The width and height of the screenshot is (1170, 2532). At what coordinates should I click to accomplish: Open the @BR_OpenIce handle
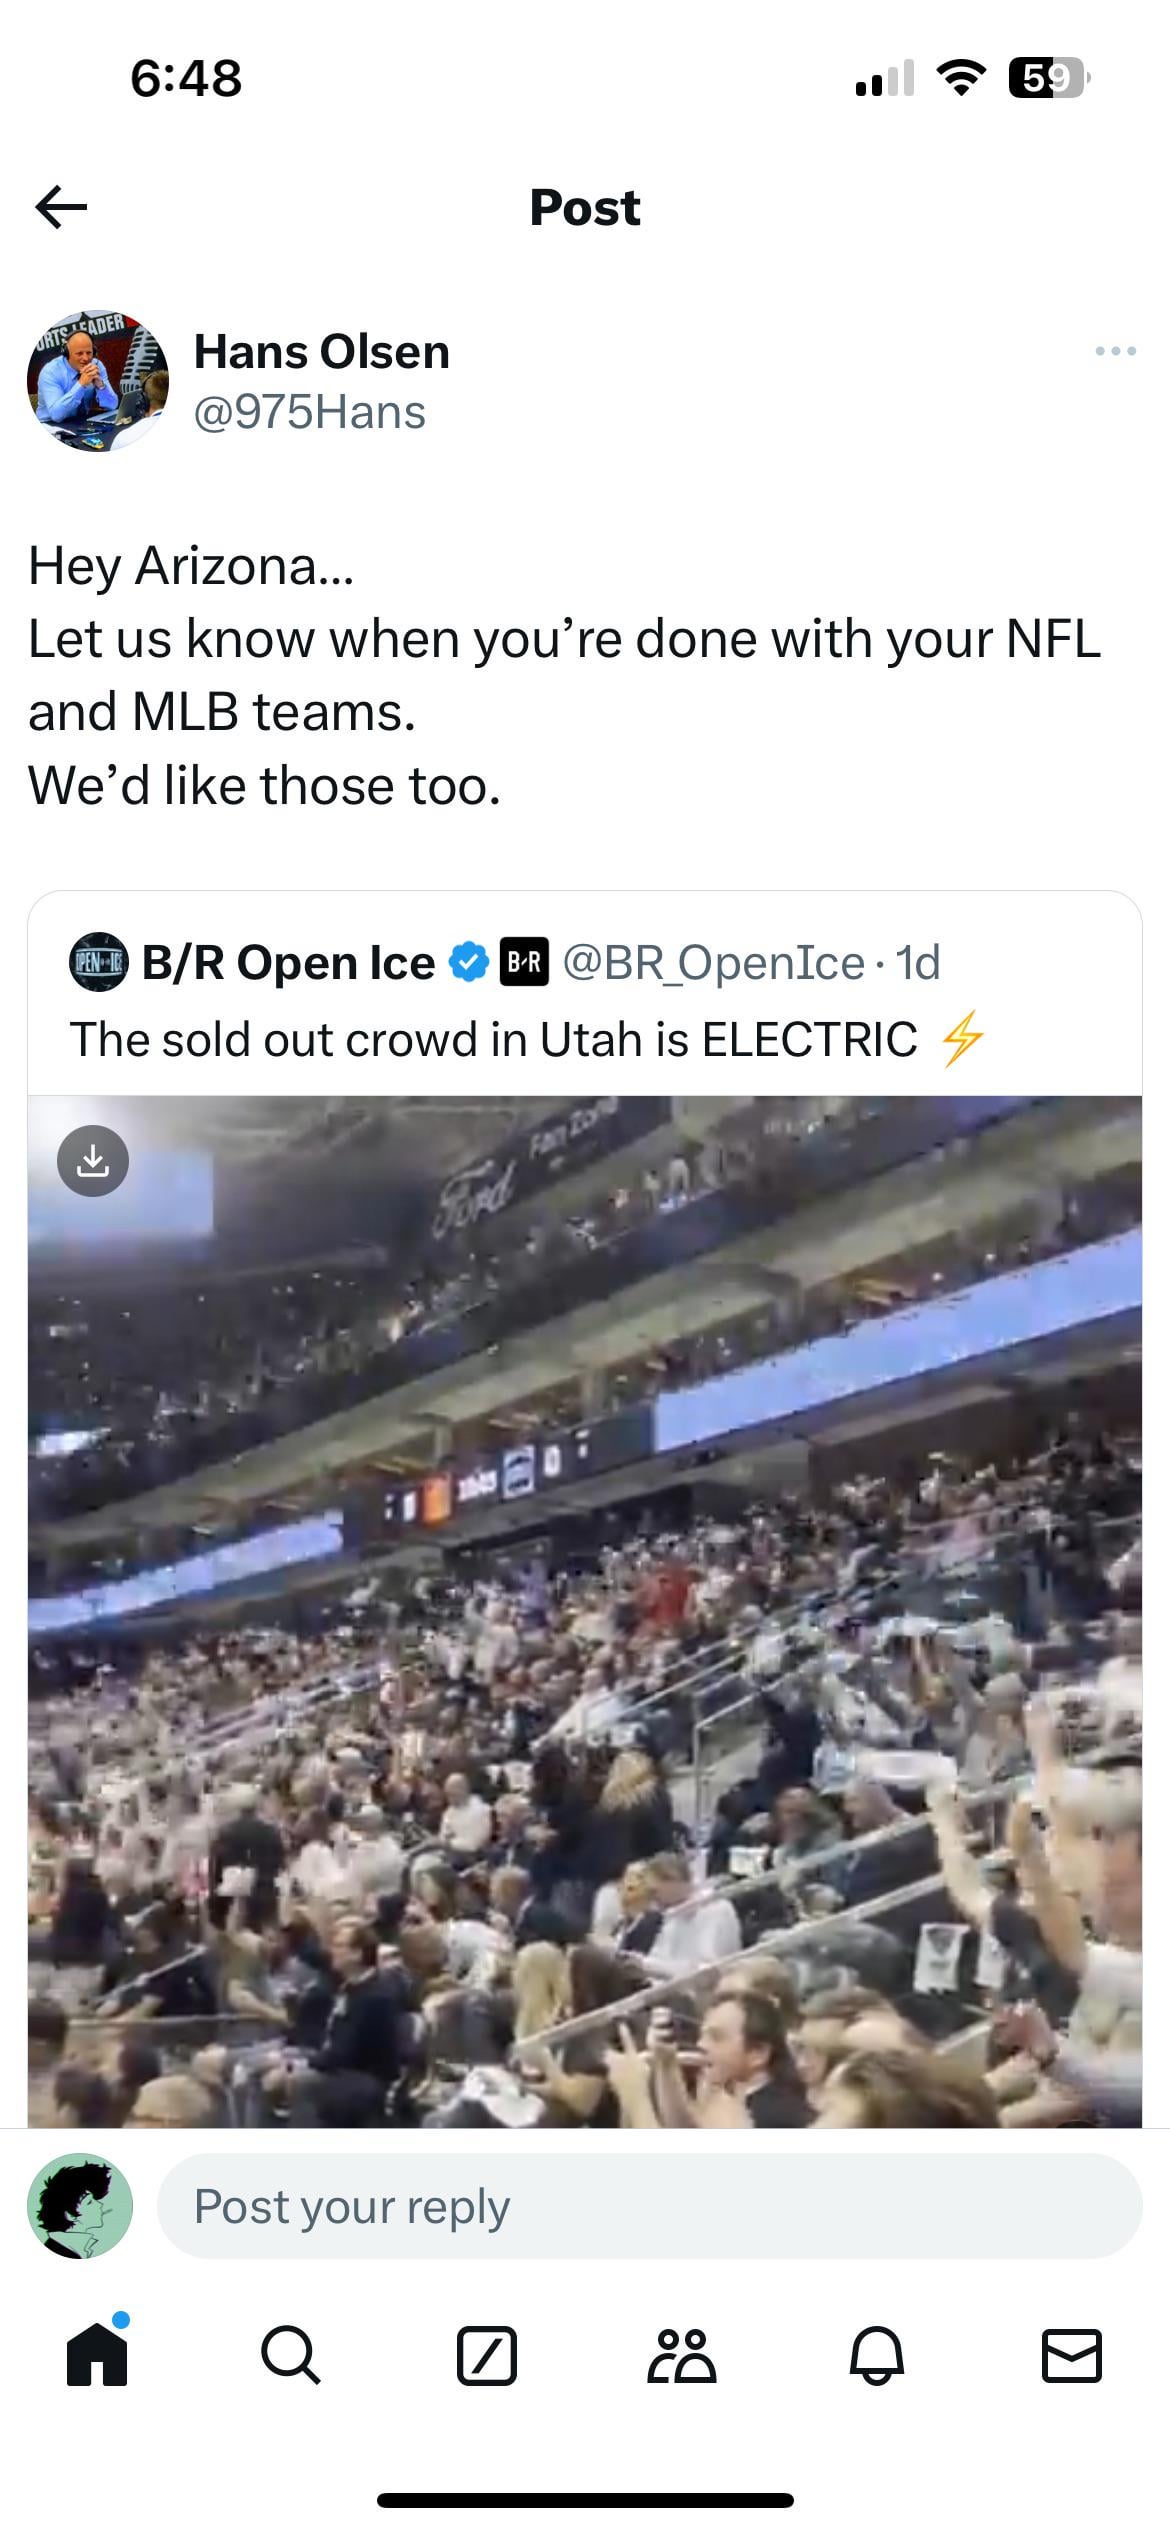pos(713,962)
